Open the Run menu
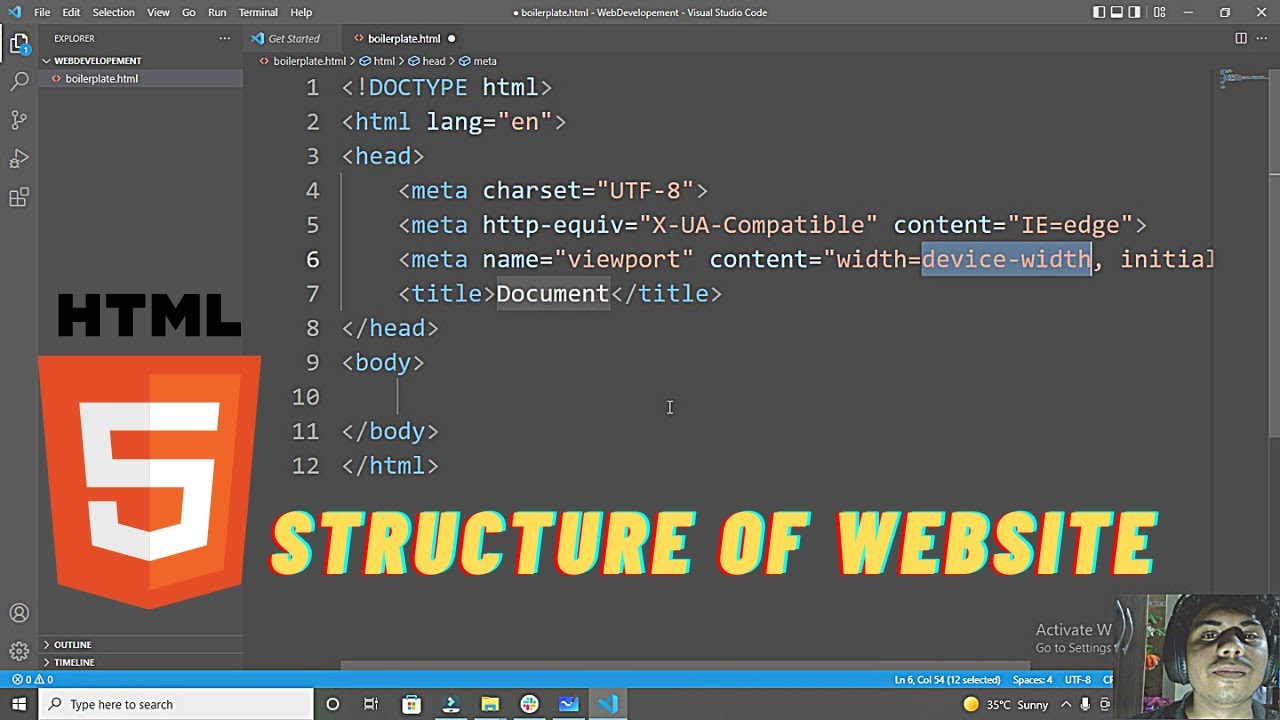1280x720 pixels. click(x=217, y=12)
